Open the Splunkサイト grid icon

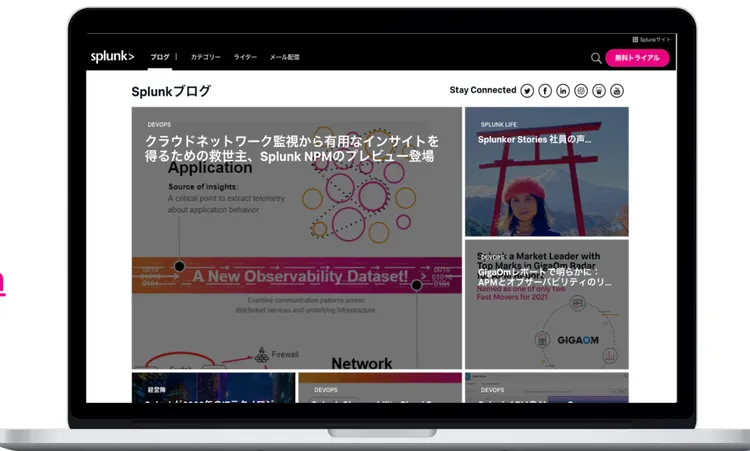[635, 40]
